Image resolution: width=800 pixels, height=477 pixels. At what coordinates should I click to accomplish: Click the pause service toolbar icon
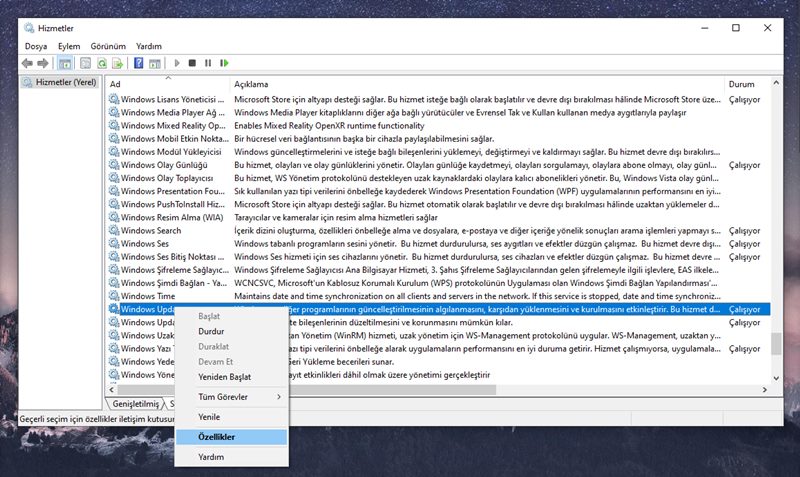click(x=208, y=63)
